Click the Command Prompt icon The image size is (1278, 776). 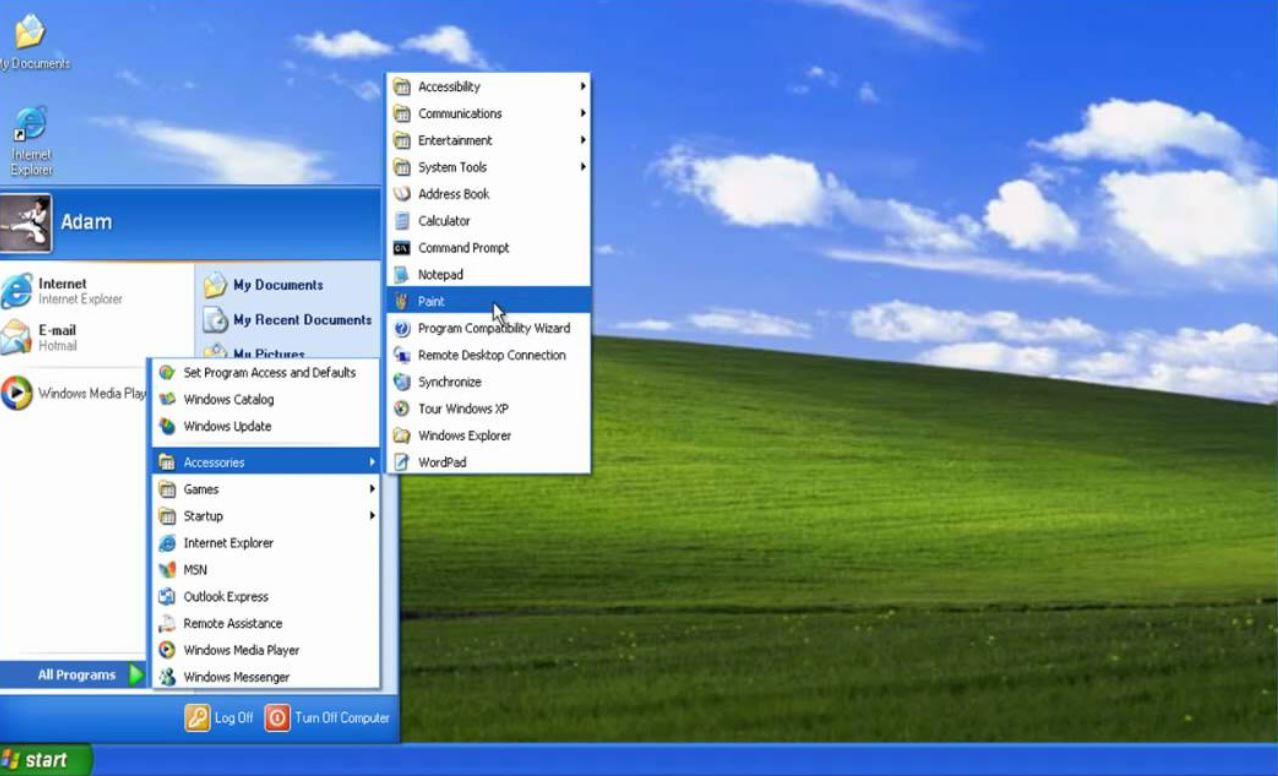tap(402, 248)
